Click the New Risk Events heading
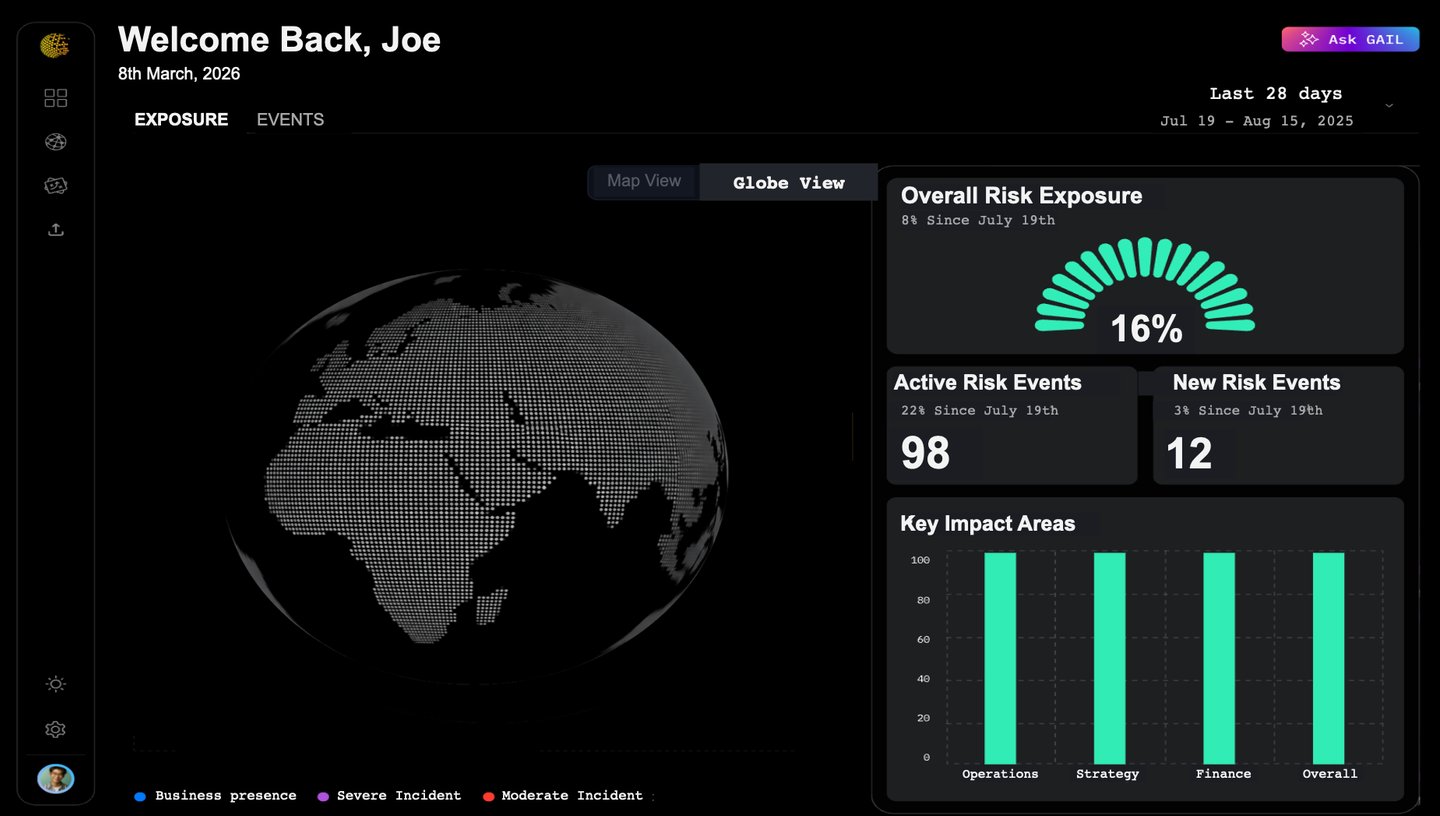This screenshot has width=1440, height=816. click(x=1257, y=383)
